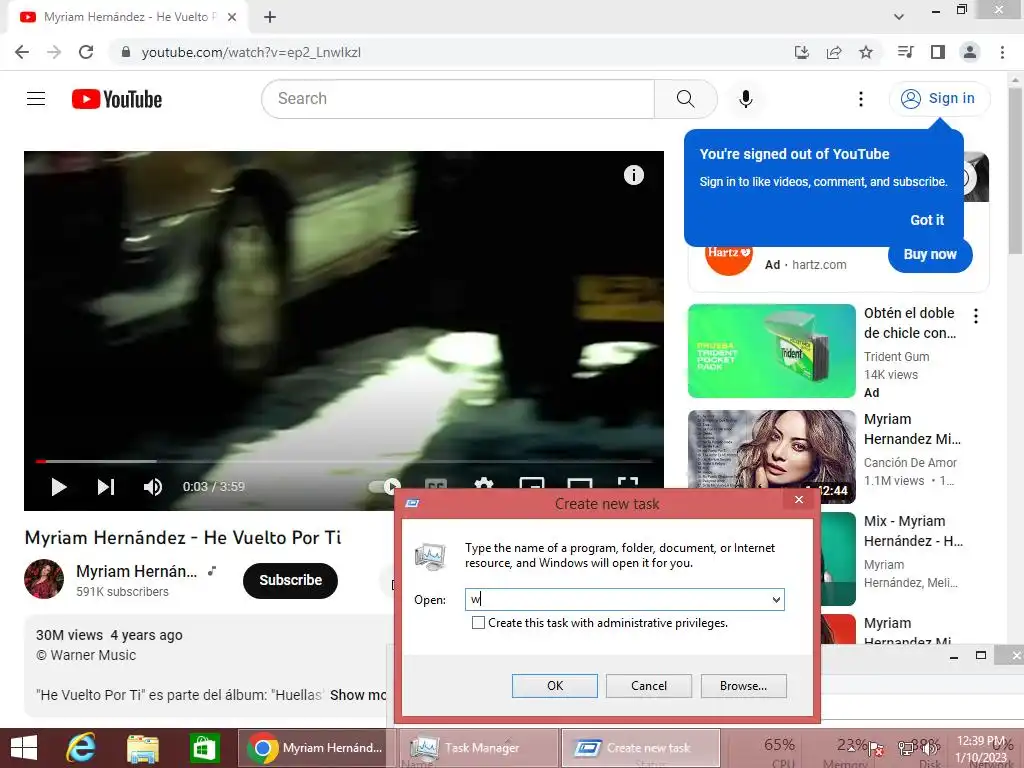
Task: Subscribe to Myriam Hernández channel
Action: pyautogui.click(x=291, y=580)
